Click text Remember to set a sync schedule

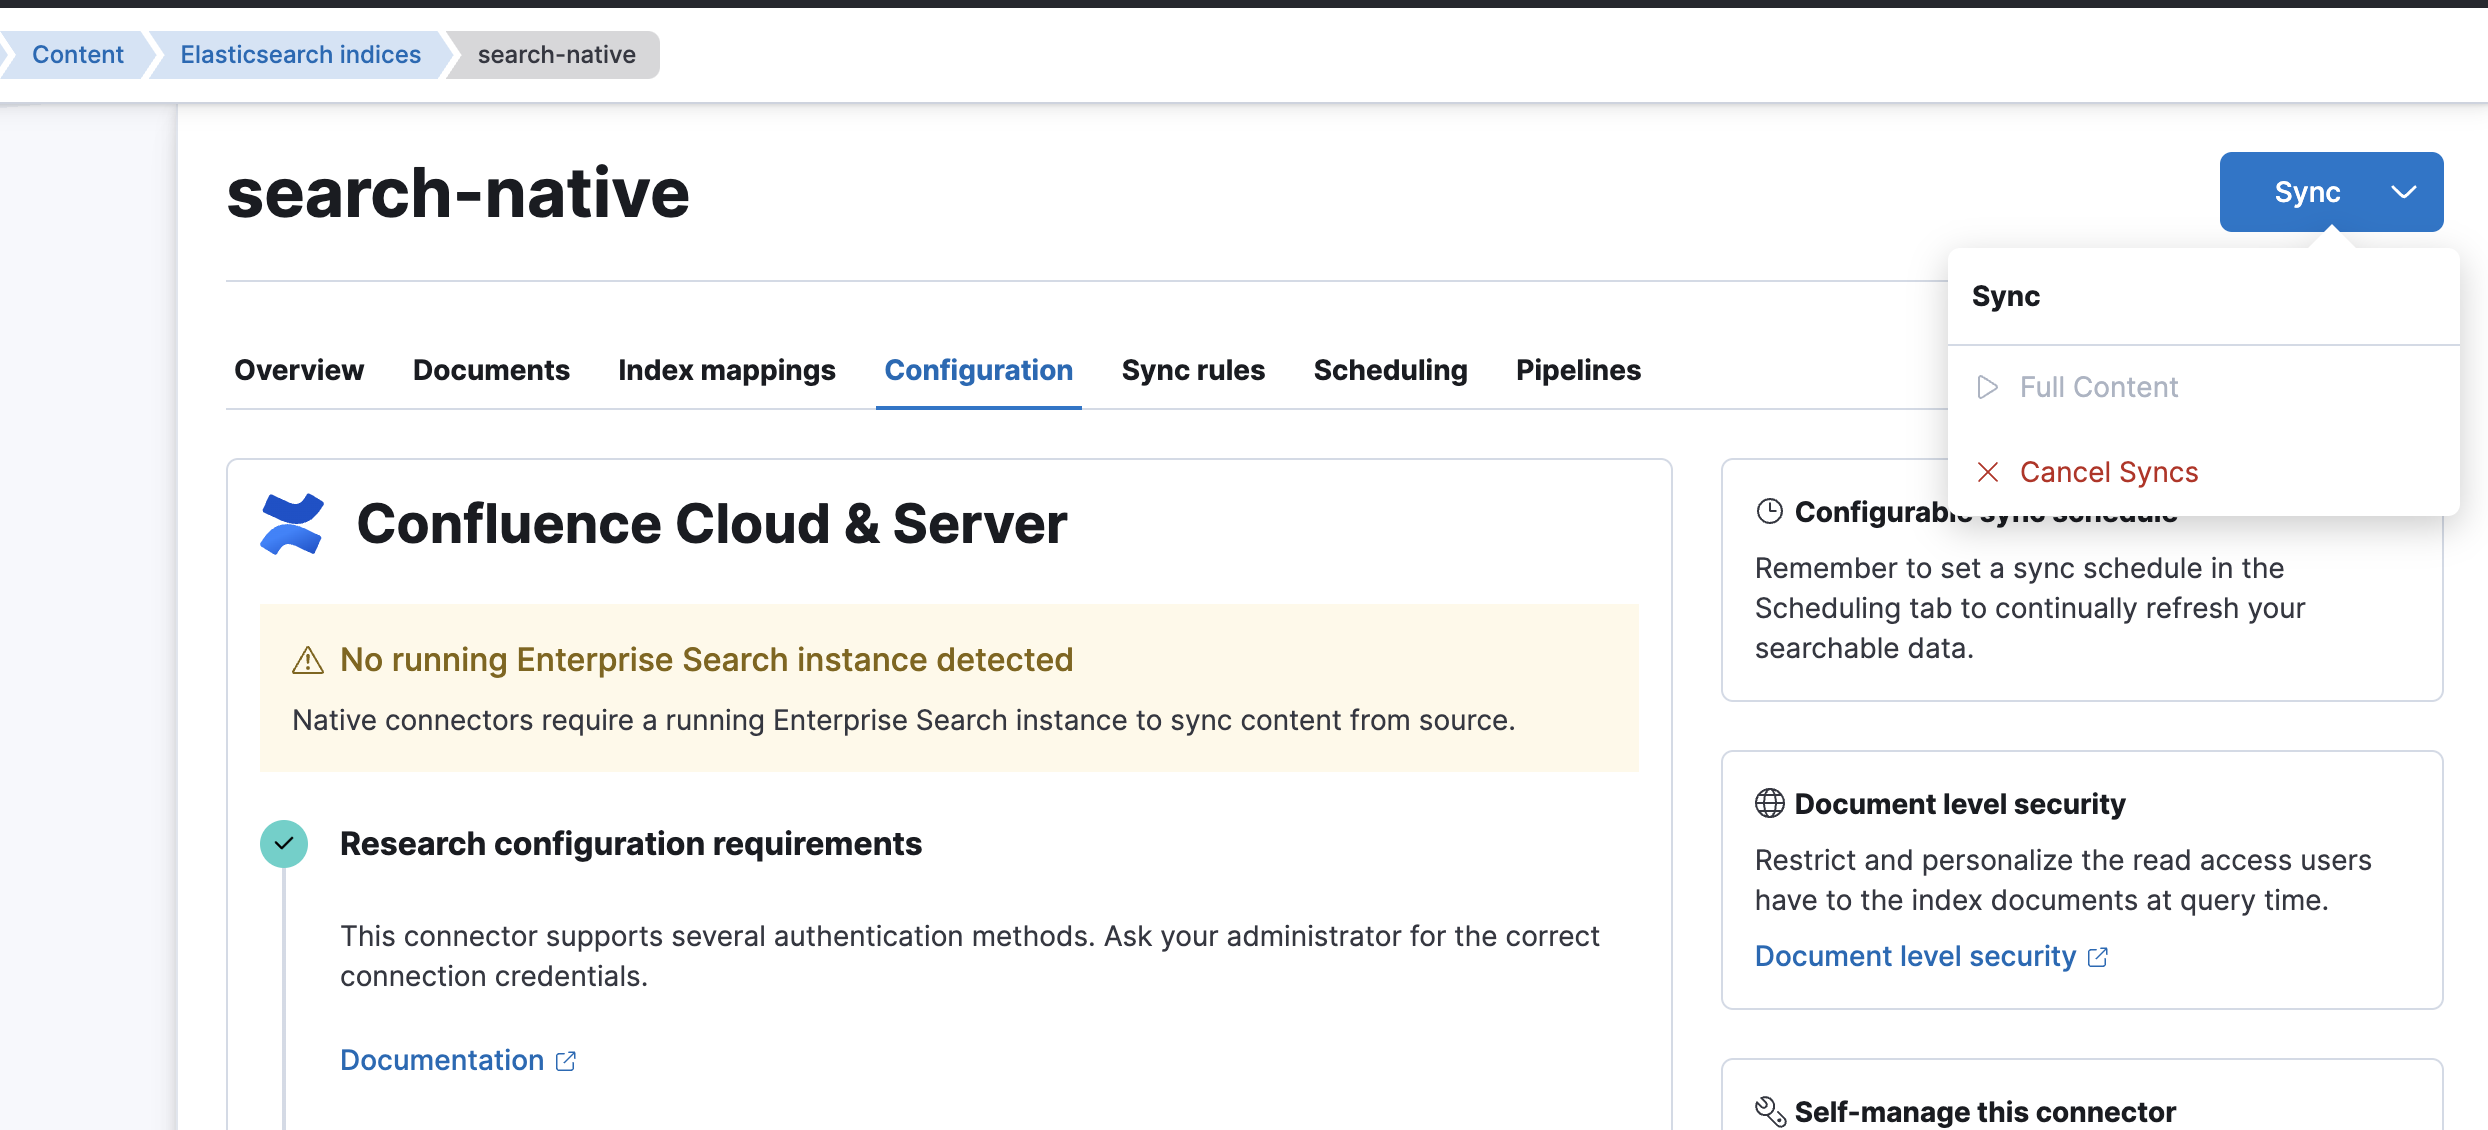coord(2030,608)
